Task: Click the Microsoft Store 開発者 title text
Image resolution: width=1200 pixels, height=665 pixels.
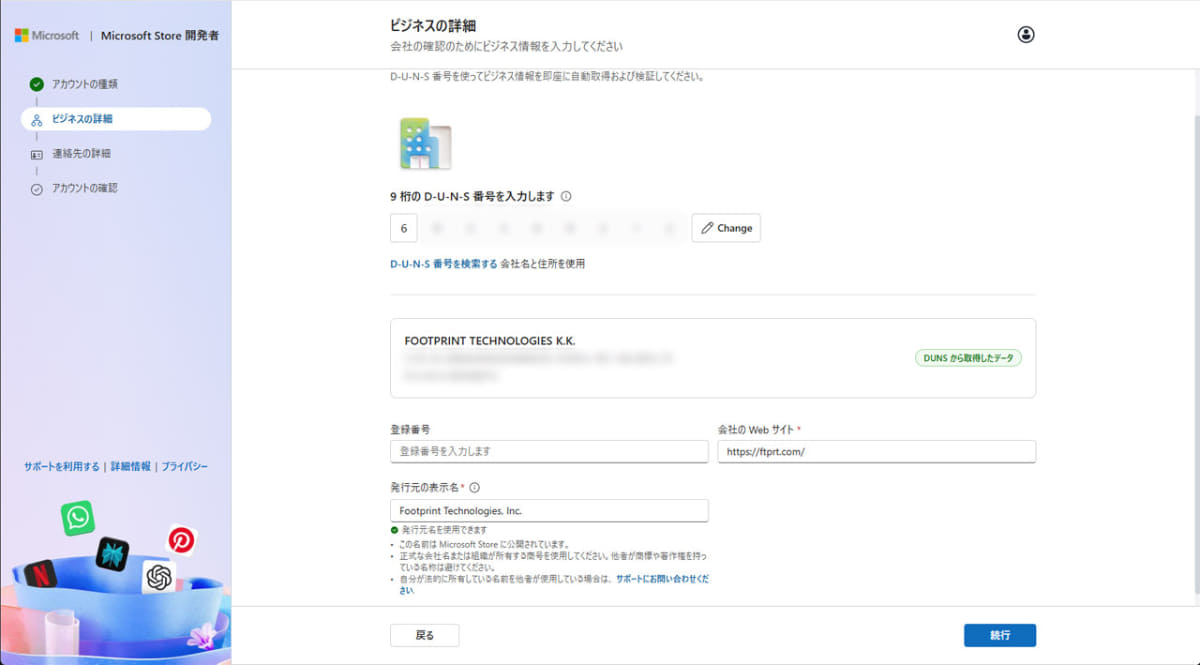Action: 160,35
